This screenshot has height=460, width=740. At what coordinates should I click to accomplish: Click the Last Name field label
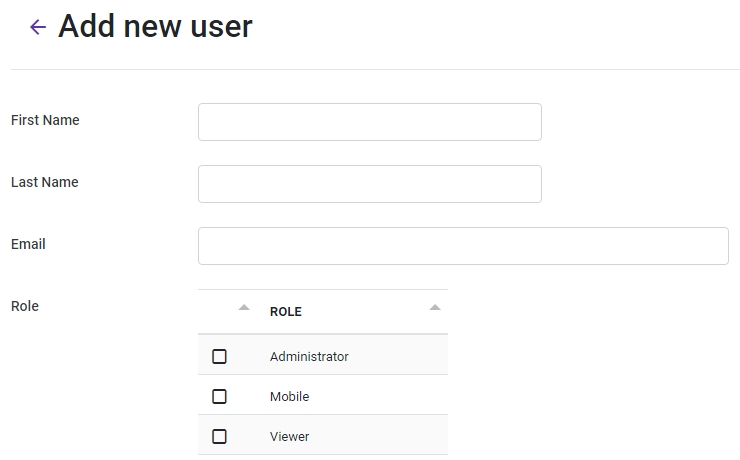(x=45, y=182)
